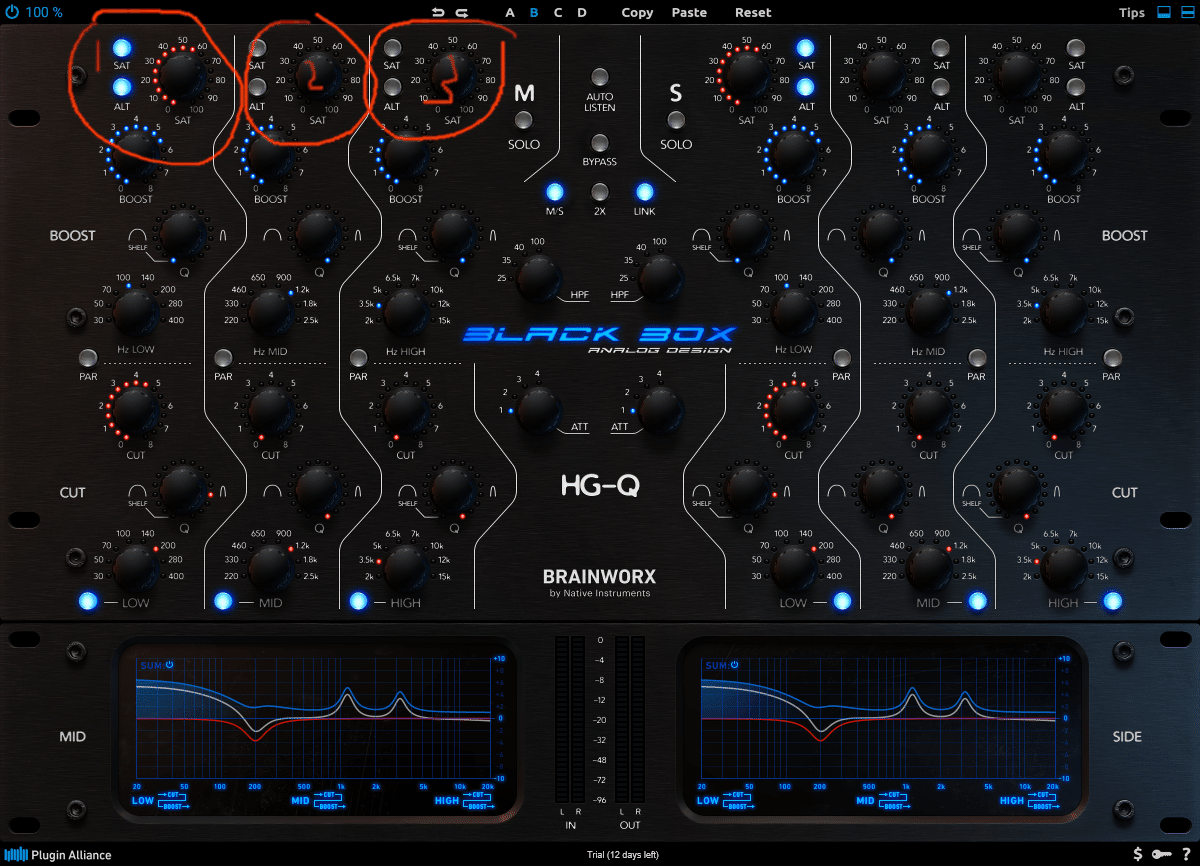Click the Side low band SAT knob

746,75
